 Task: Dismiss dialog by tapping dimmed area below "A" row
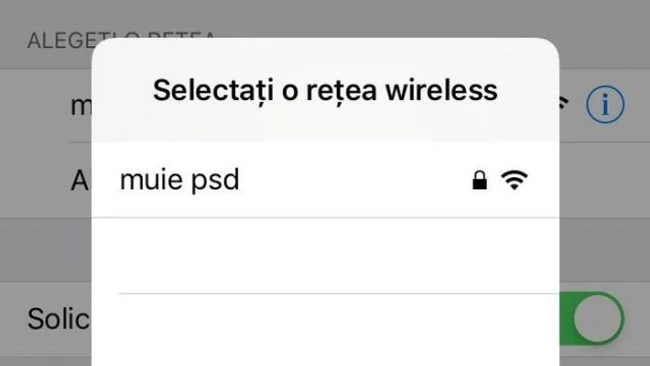46,250
